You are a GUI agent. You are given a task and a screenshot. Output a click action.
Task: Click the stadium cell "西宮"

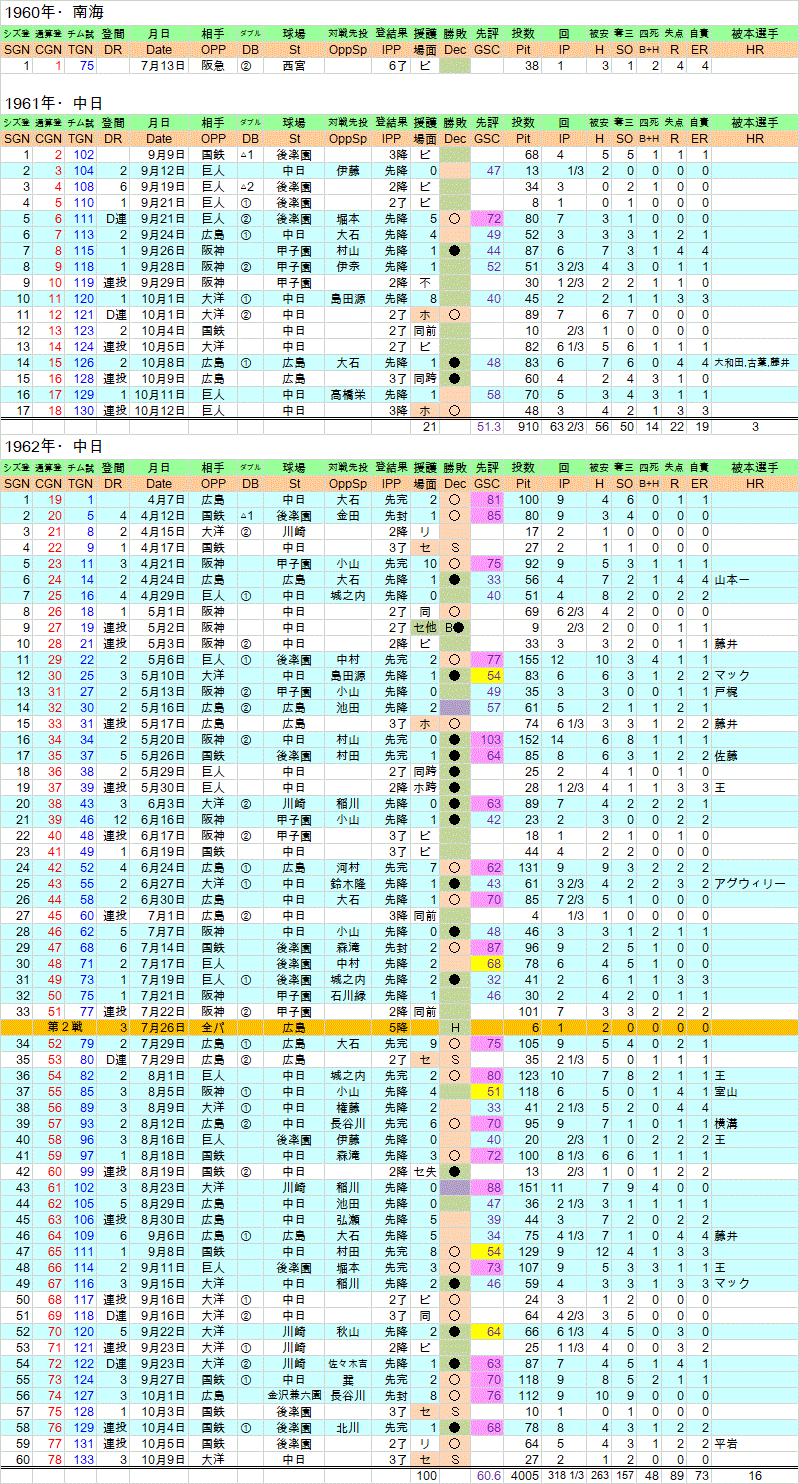click(293, 66)
